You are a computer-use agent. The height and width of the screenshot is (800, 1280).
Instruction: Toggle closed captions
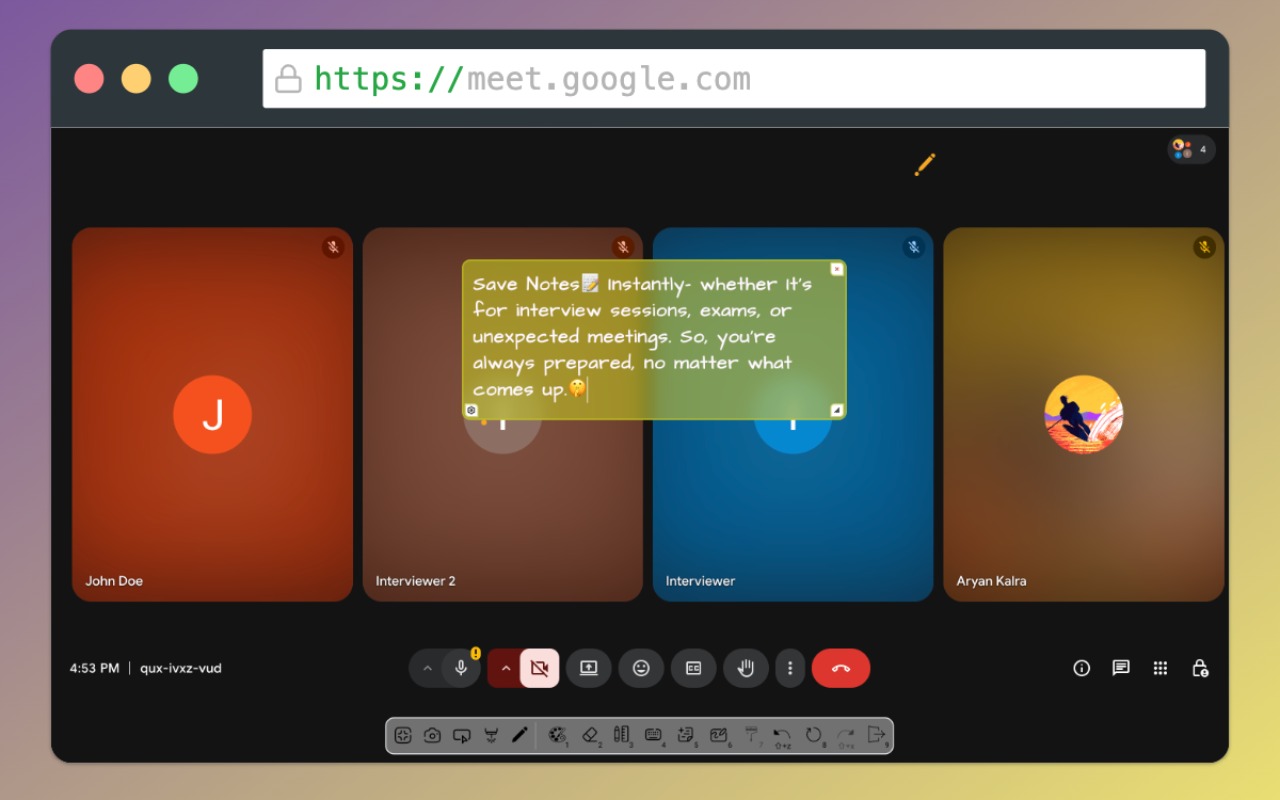pos(693,668)
